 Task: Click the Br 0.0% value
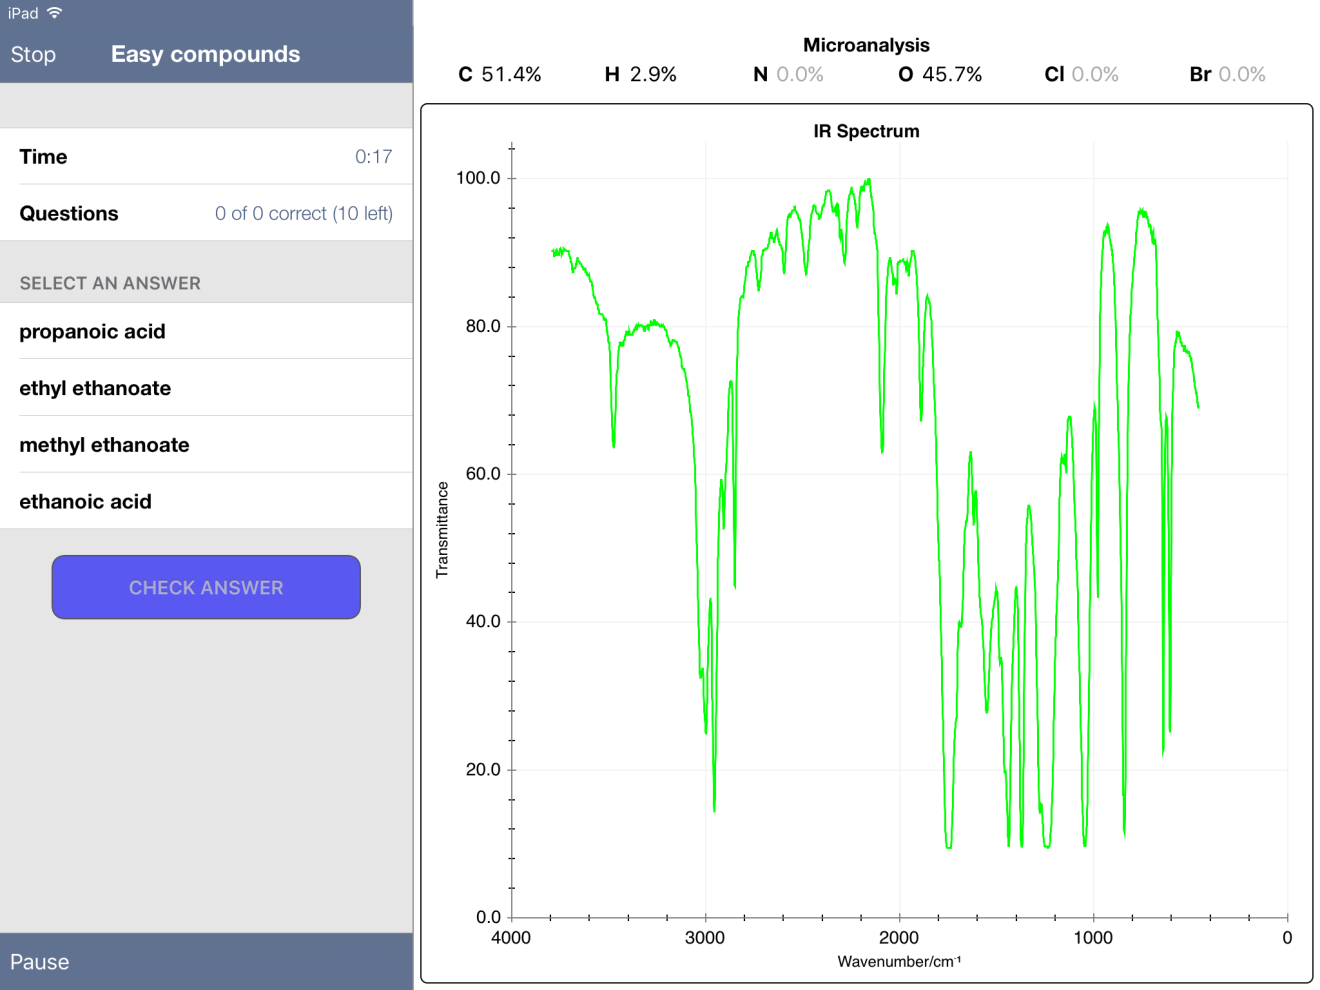pyautogui.click(x=1227, y=75)
